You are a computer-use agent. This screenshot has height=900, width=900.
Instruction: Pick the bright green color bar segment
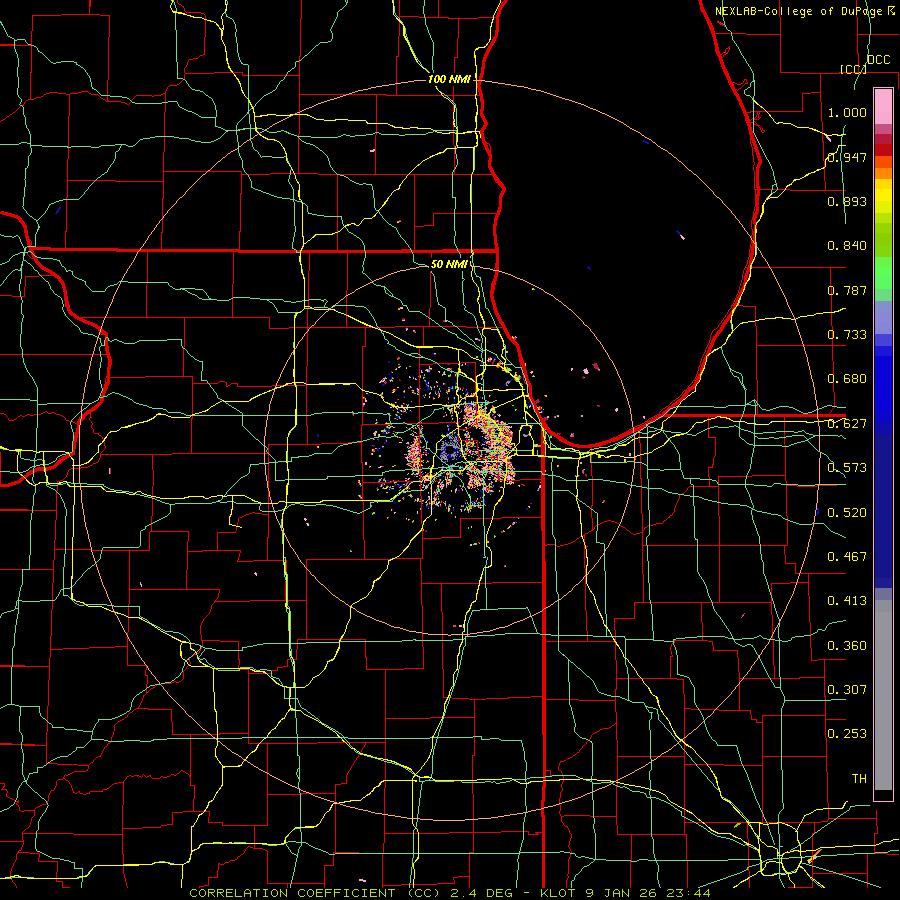pos(883,273)
